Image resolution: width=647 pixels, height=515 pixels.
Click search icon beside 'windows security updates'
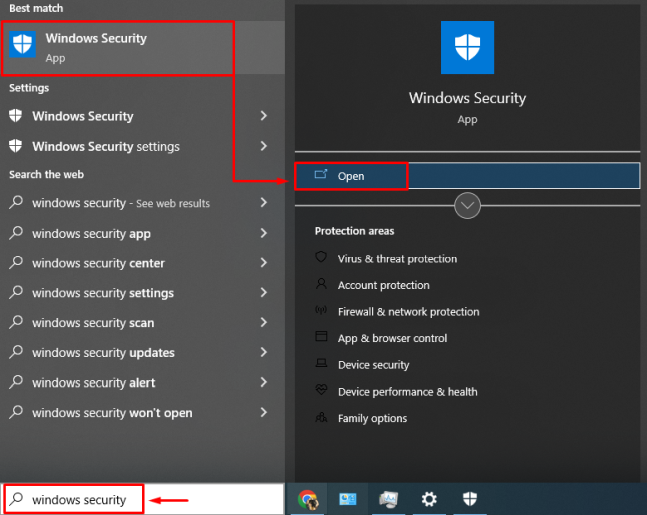coord(16,352)
